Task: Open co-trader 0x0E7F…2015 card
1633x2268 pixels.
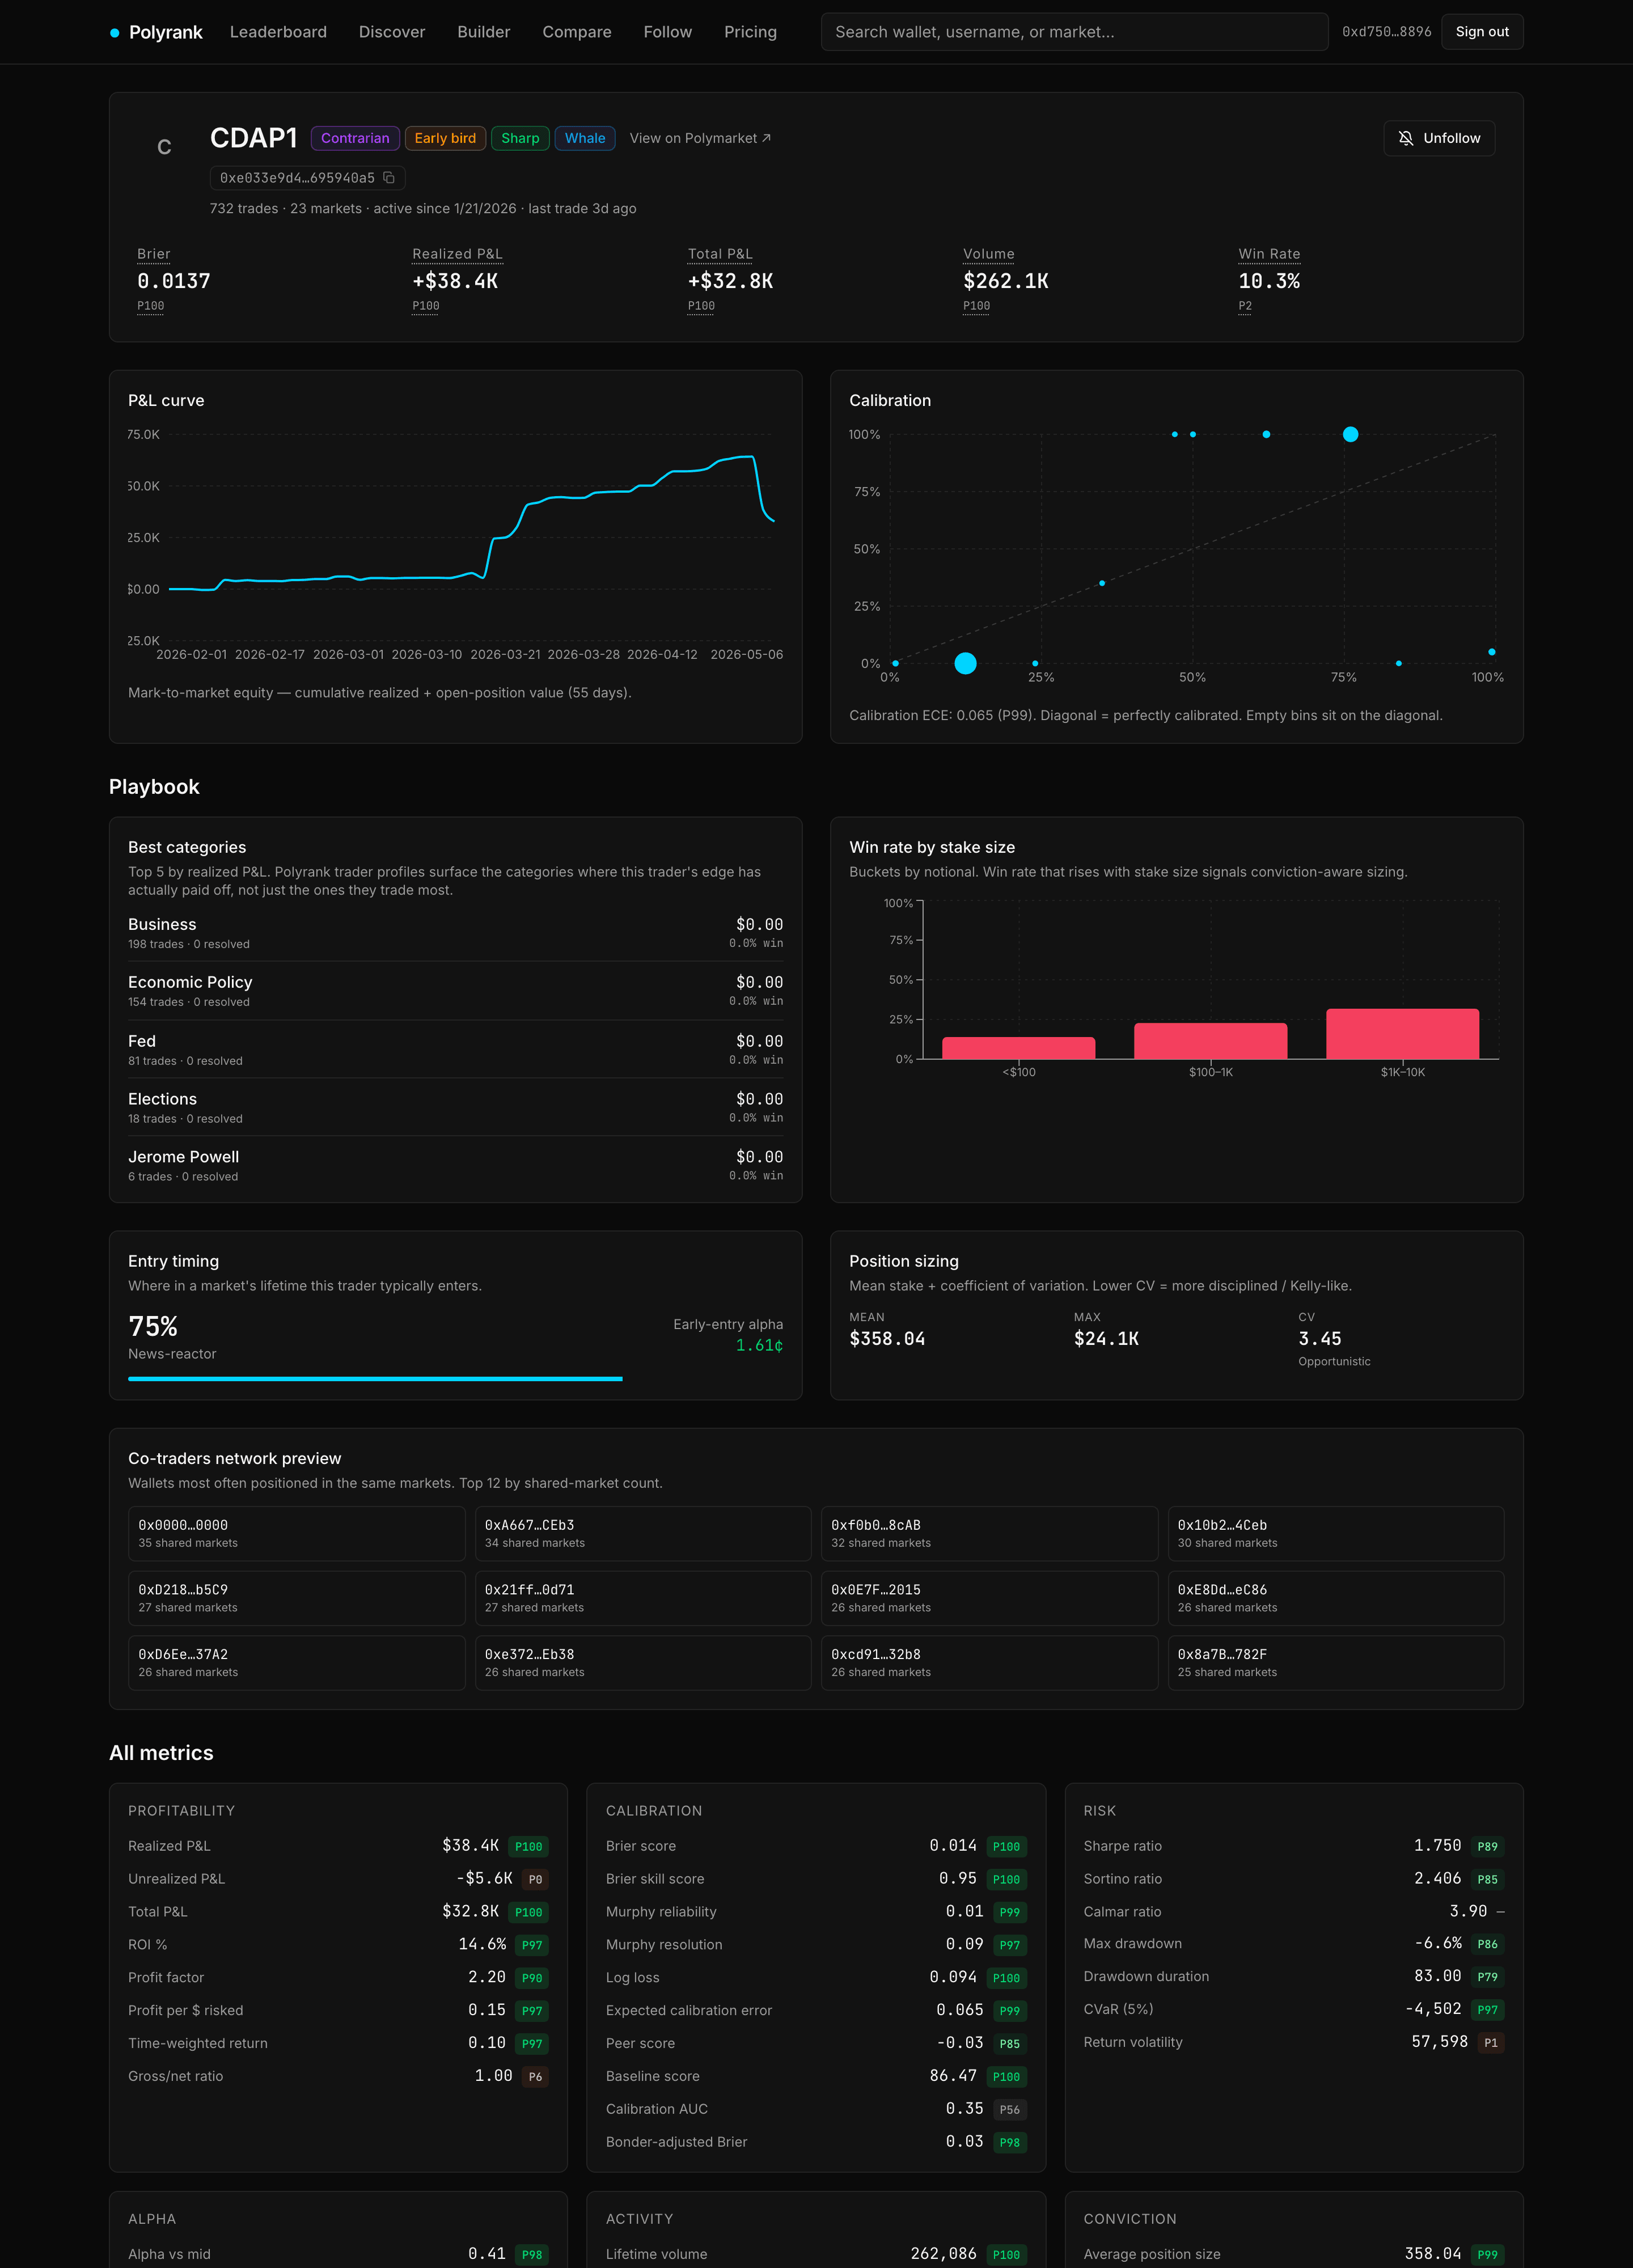Action: 989,1598
